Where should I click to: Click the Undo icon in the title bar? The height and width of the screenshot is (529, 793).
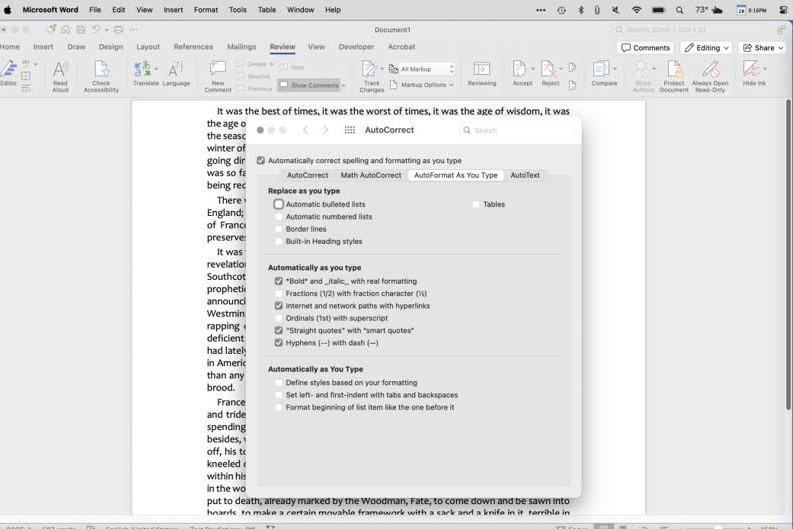tap(96, 30)
